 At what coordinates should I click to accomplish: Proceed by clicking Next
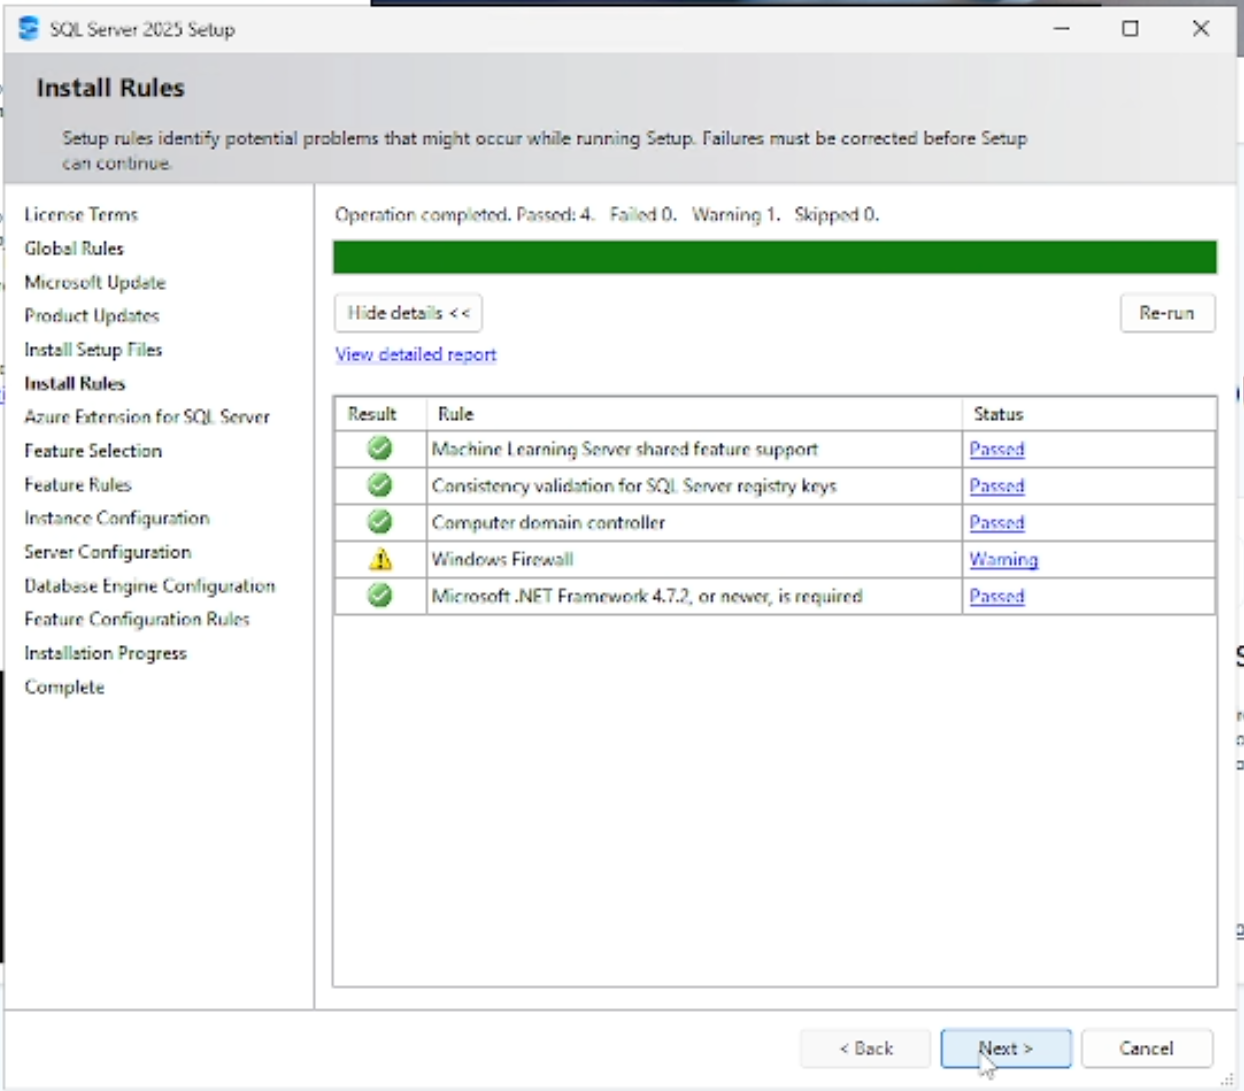point(1005,1048)
